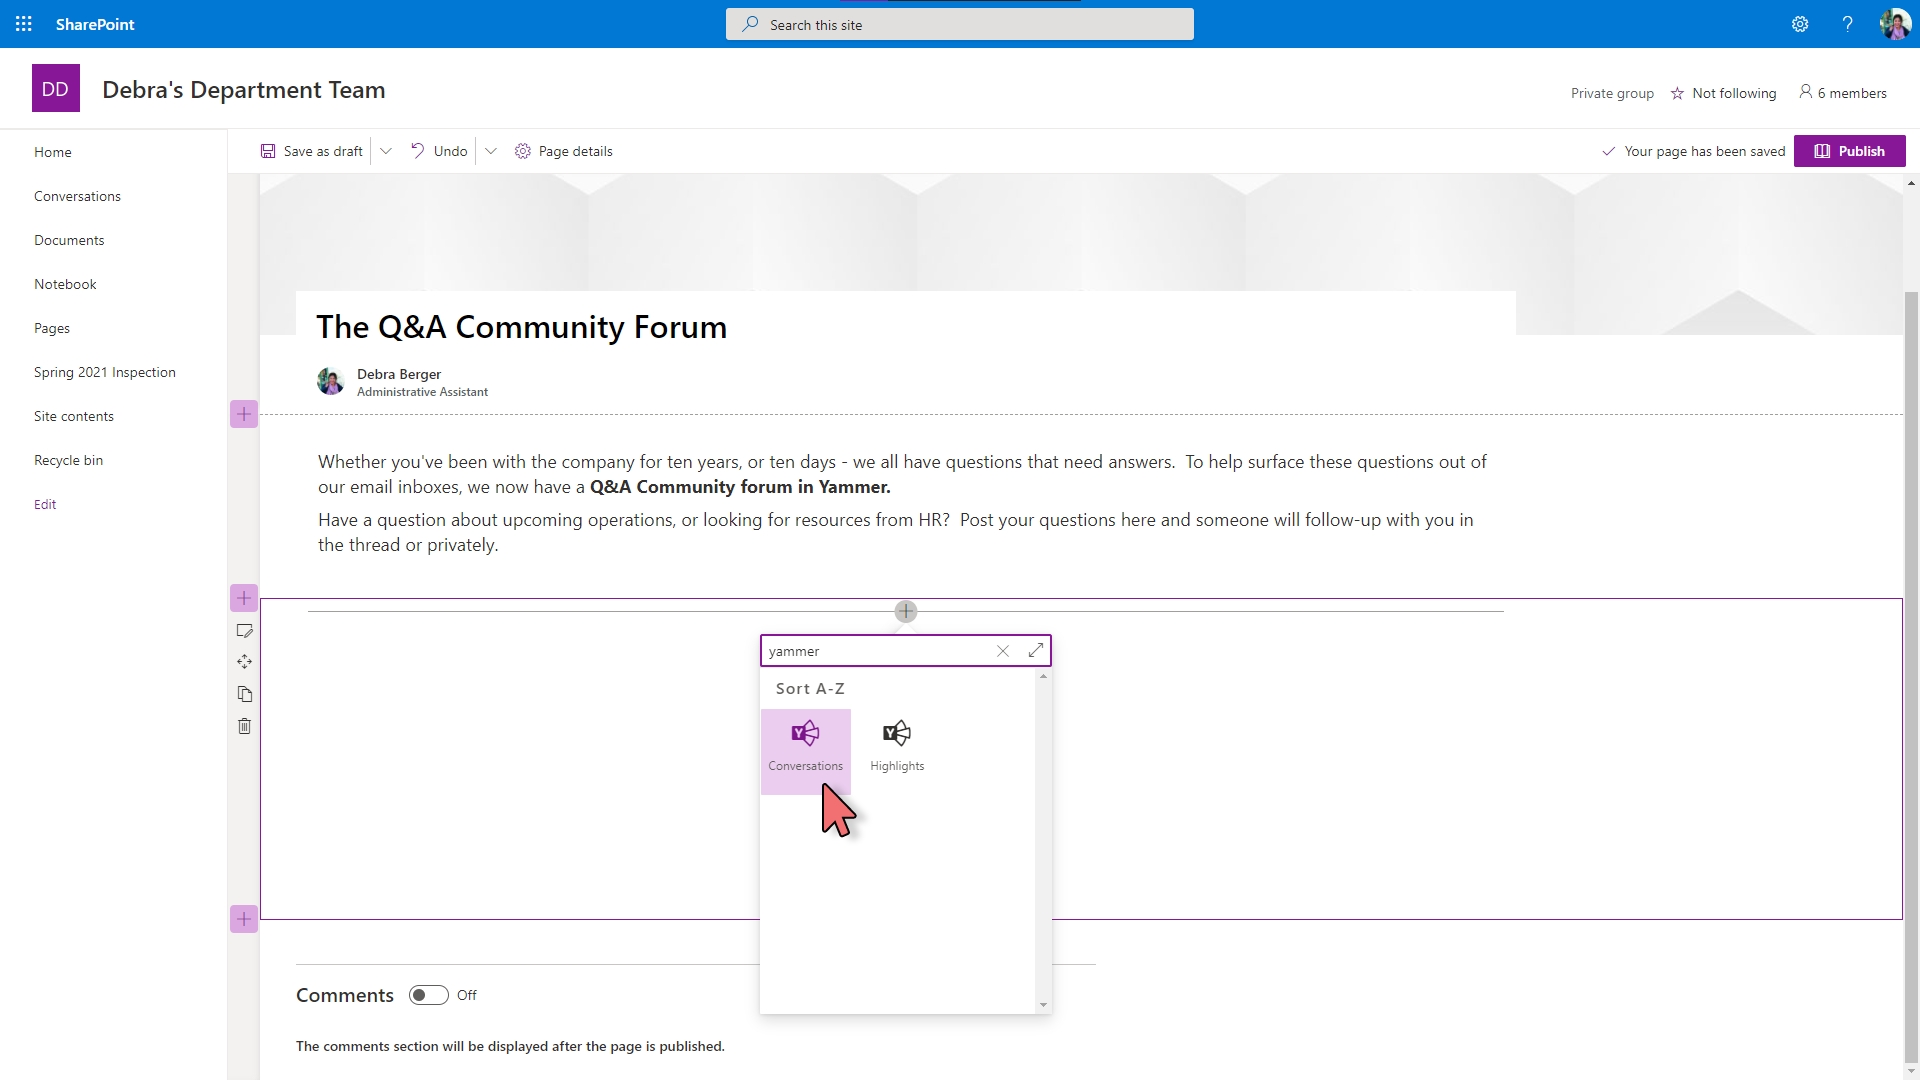Open Notebook in site navigation
The width and height of the screenshot is (1920, 1080).
coord(65,284)
